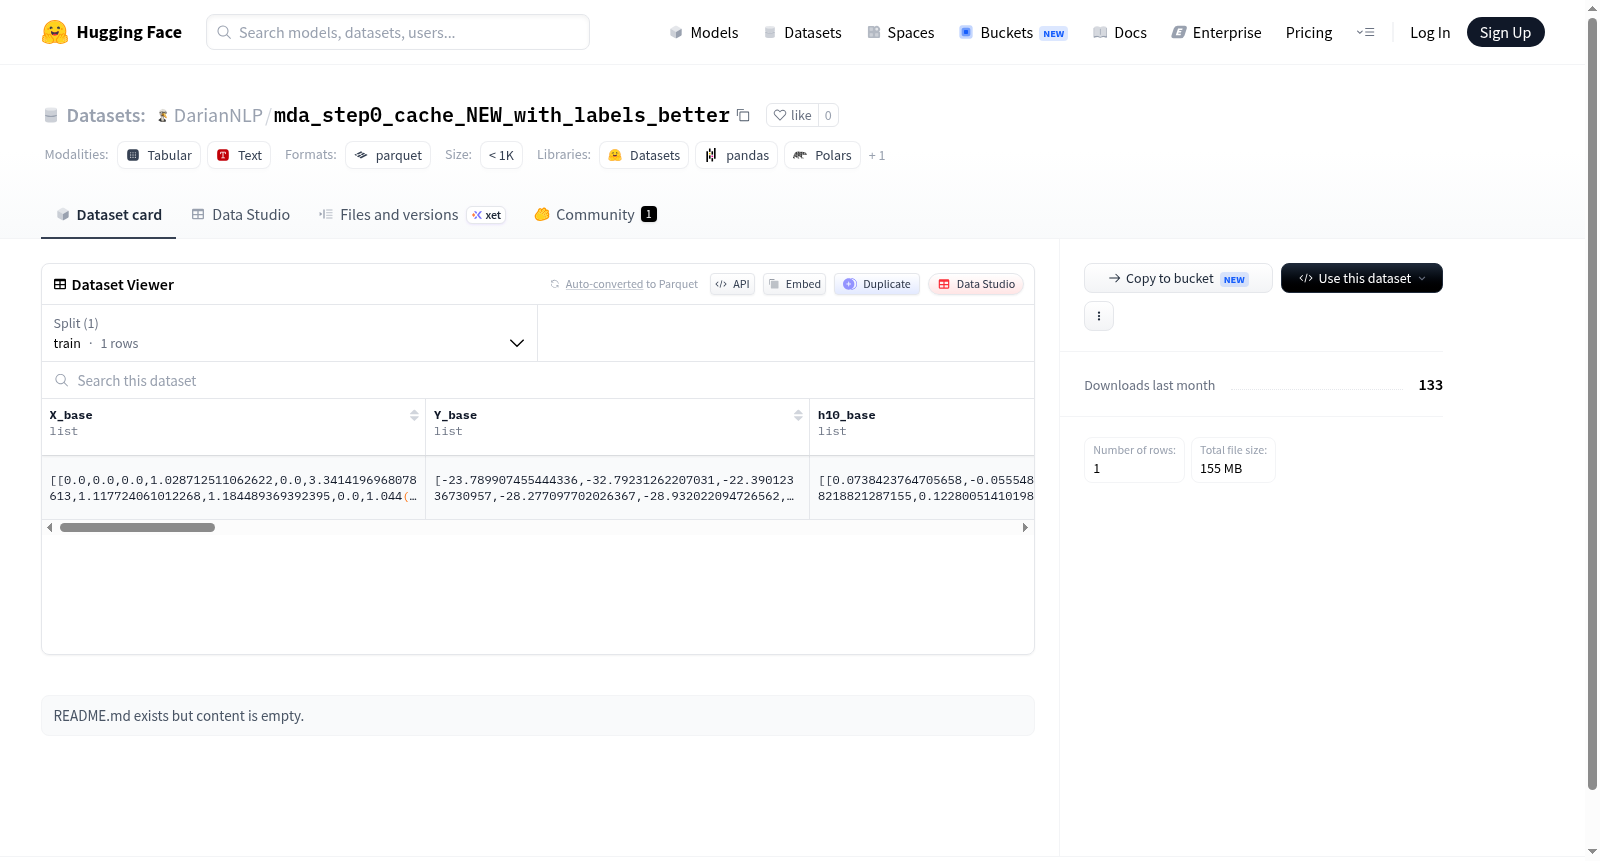
Task: Click the Number of rows box
Action: pyautogui.click(x=1134, y=460)
